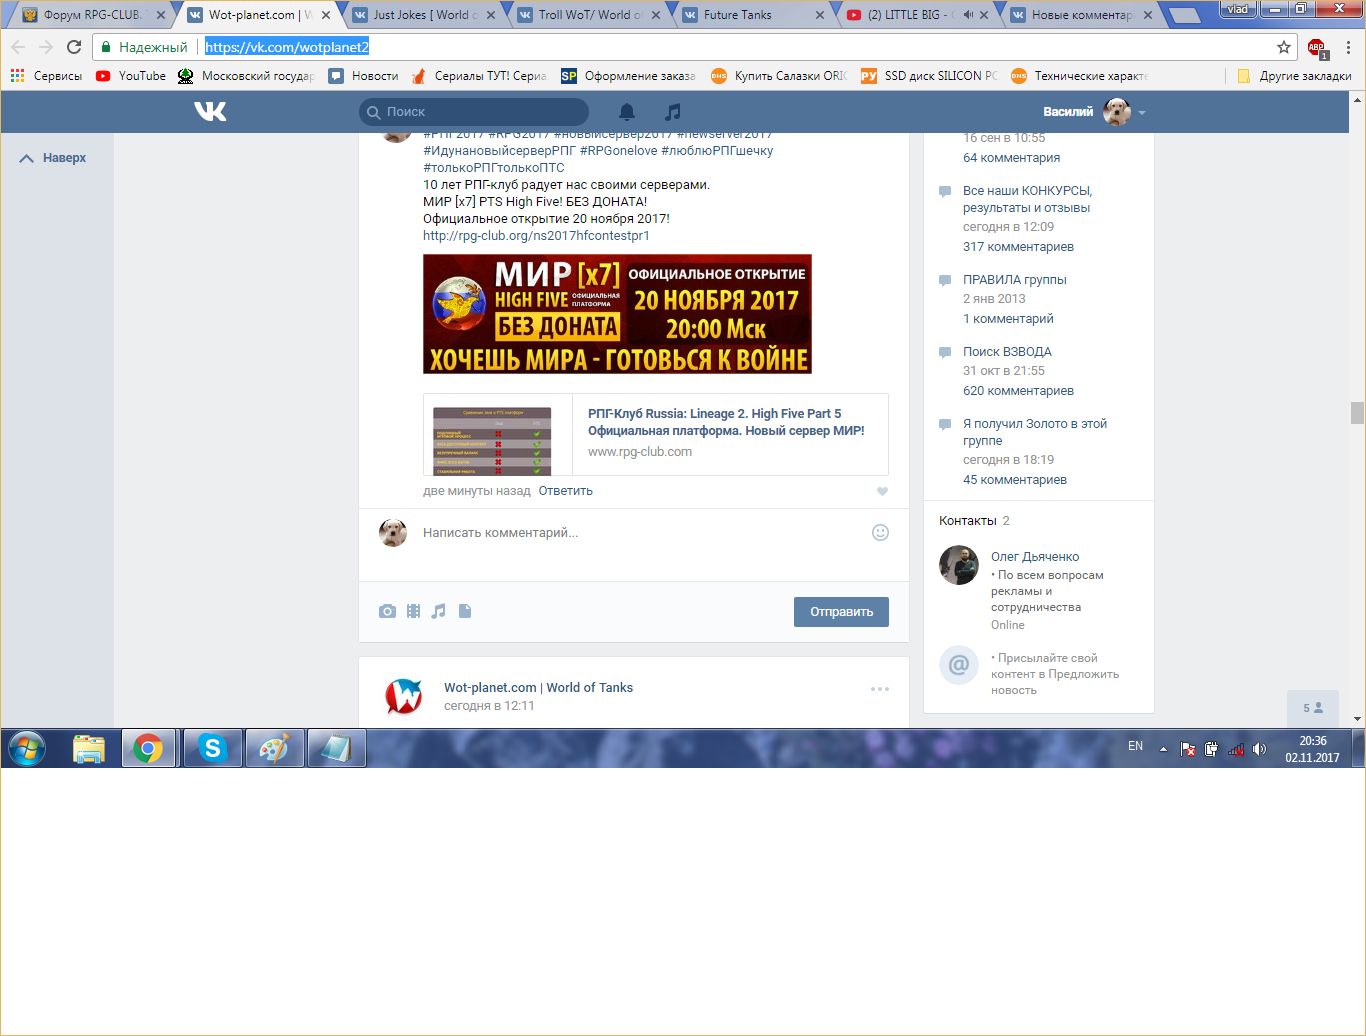The image size is (1366, 1036).
Task: Go up with the Наверх button
Action: pos(54,158)
